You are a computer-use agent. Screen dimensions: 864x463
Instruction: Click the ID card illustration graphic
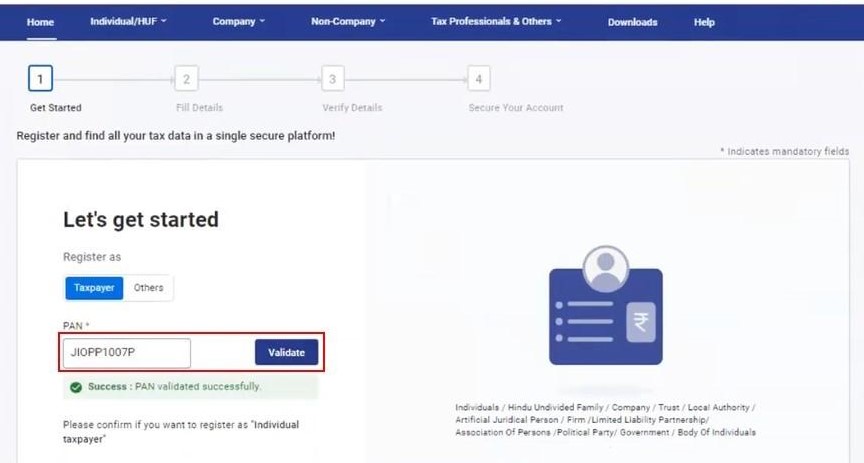coord(606,305)
